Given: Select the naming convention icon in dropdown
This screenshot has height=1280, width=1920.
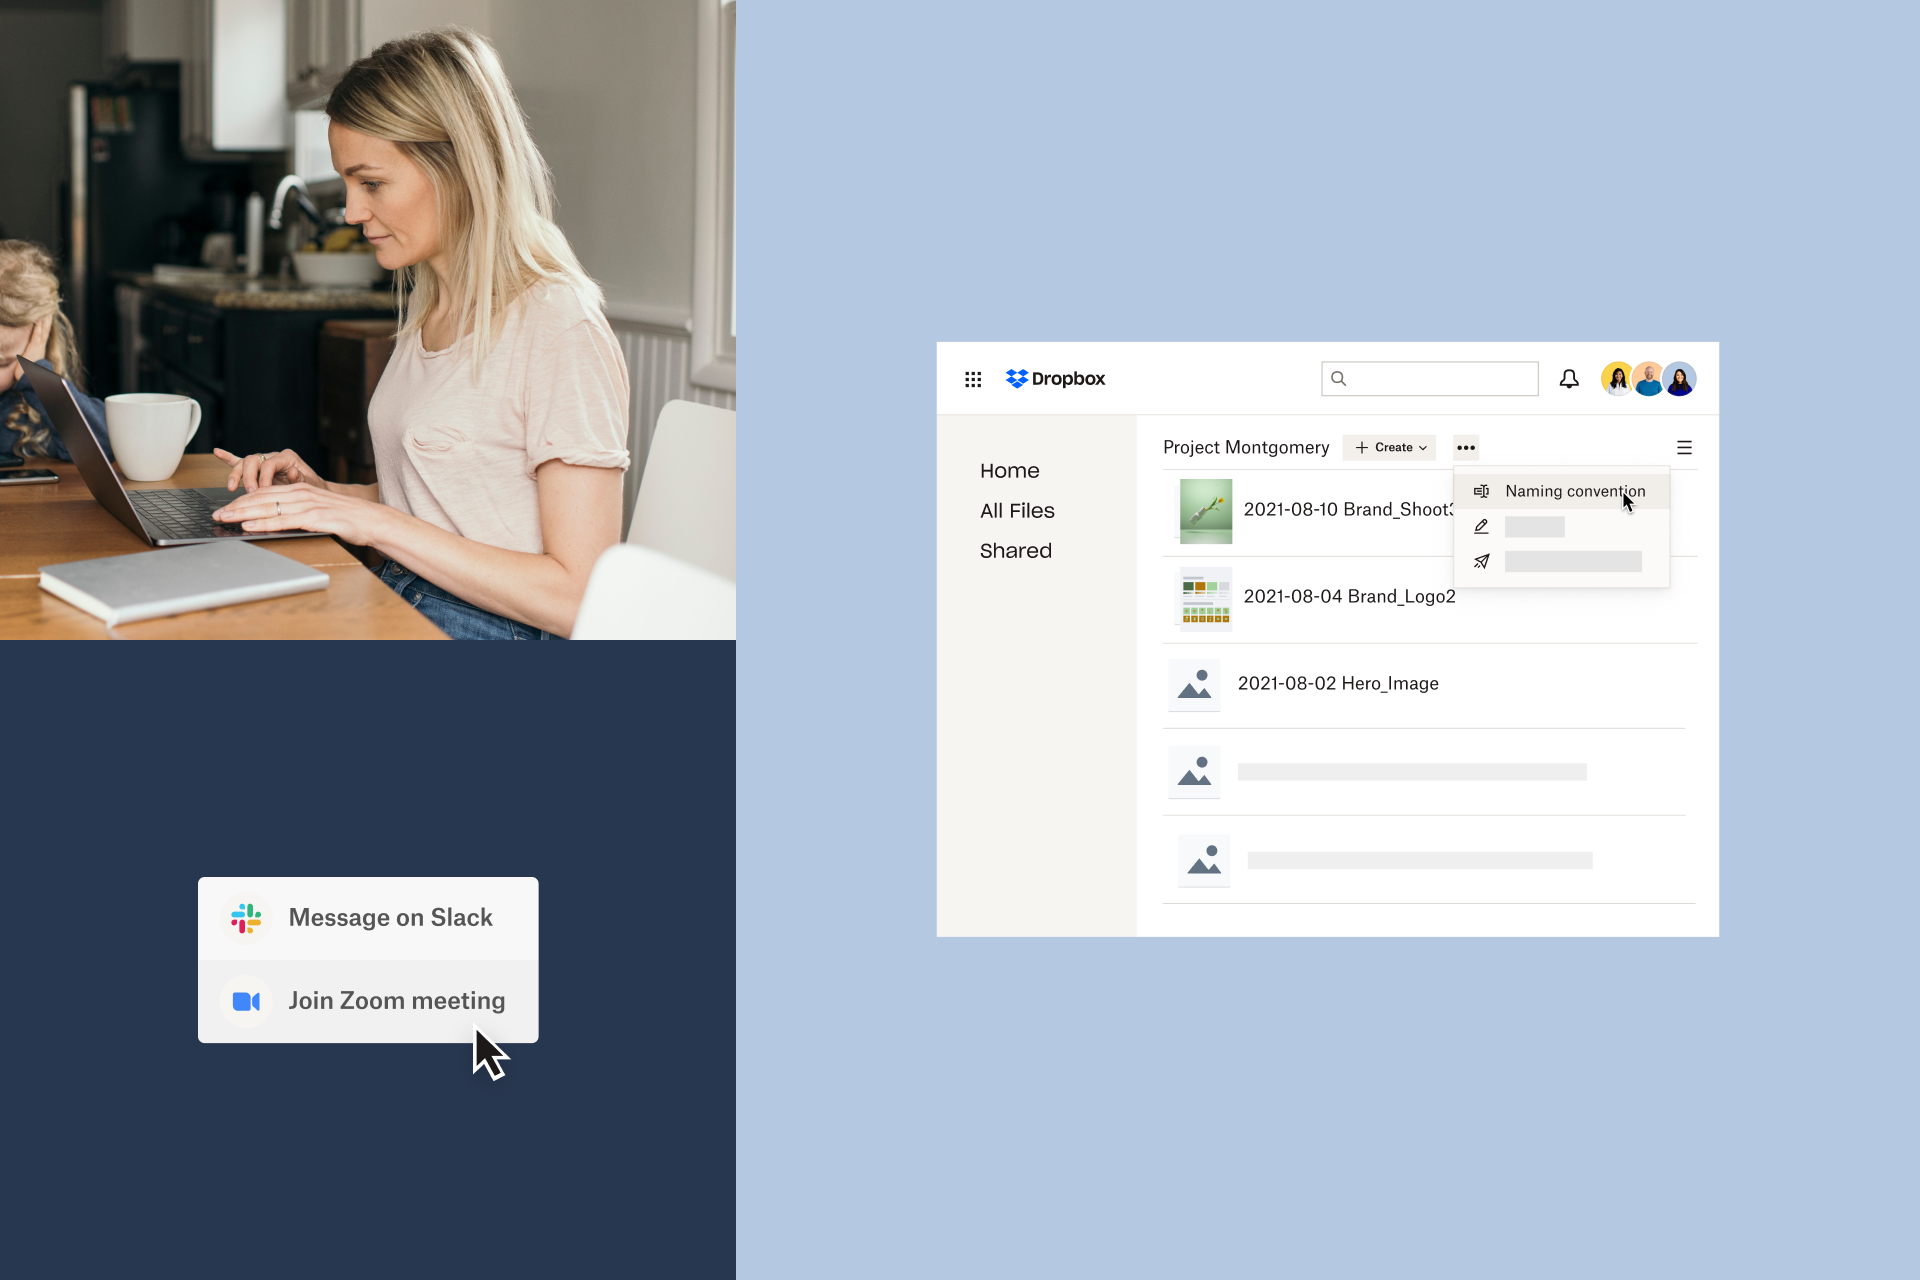Looking at the screenshot, I should tap(1479, 490).
